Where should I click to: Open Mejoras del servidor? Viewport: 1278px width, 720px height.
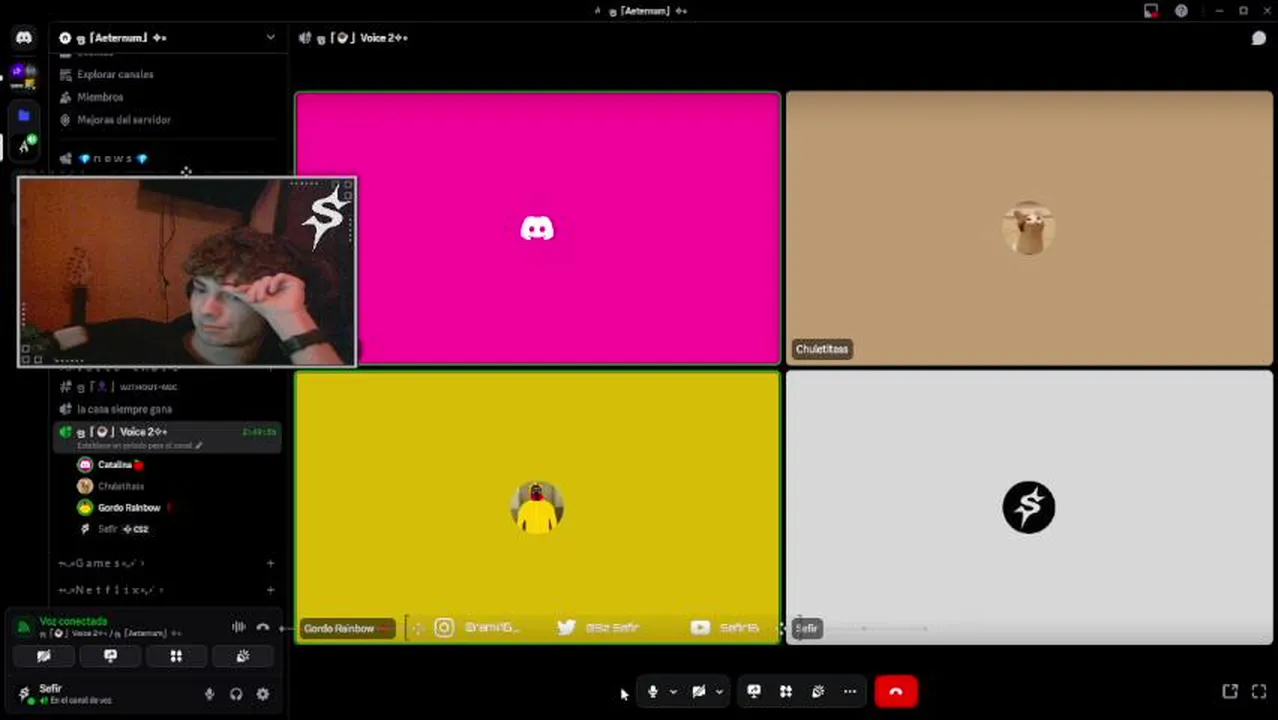(x=124, y=120)
